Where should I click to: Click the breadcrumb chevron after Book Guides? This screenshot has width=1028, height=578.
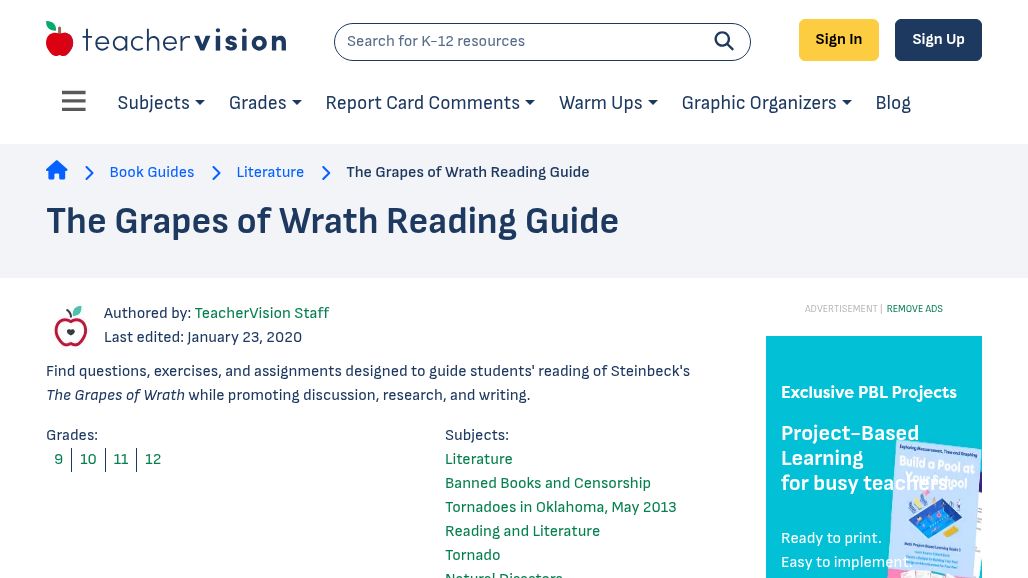click(216, 172)
